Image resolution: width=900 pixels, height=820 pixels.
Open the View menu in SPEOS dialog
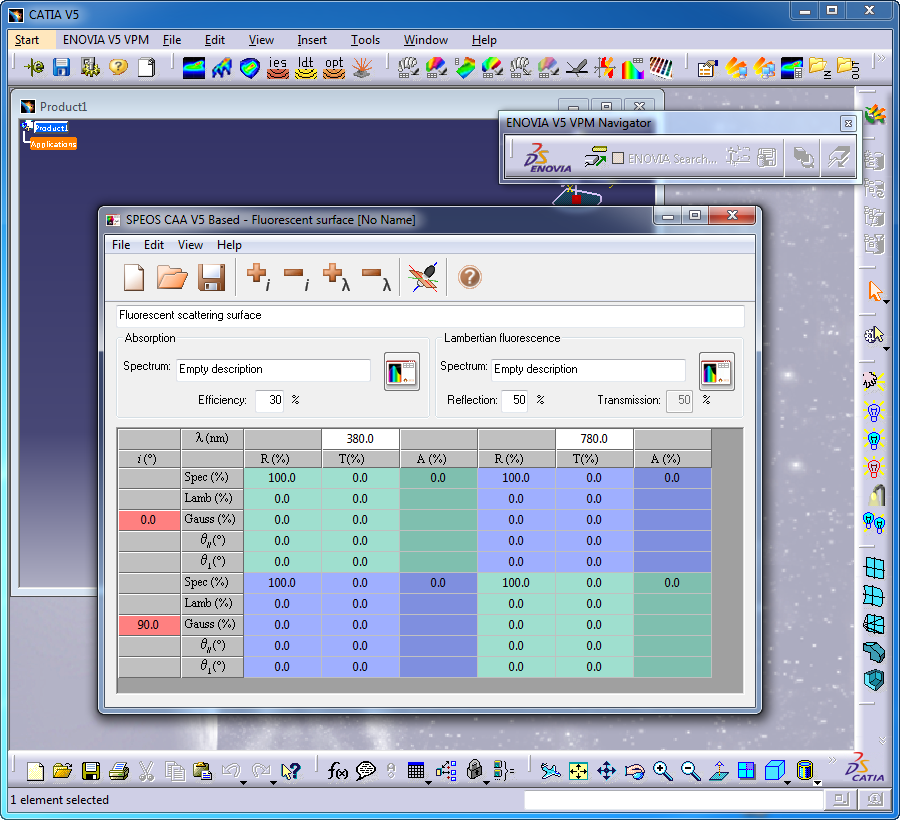(x=190, y=245)
